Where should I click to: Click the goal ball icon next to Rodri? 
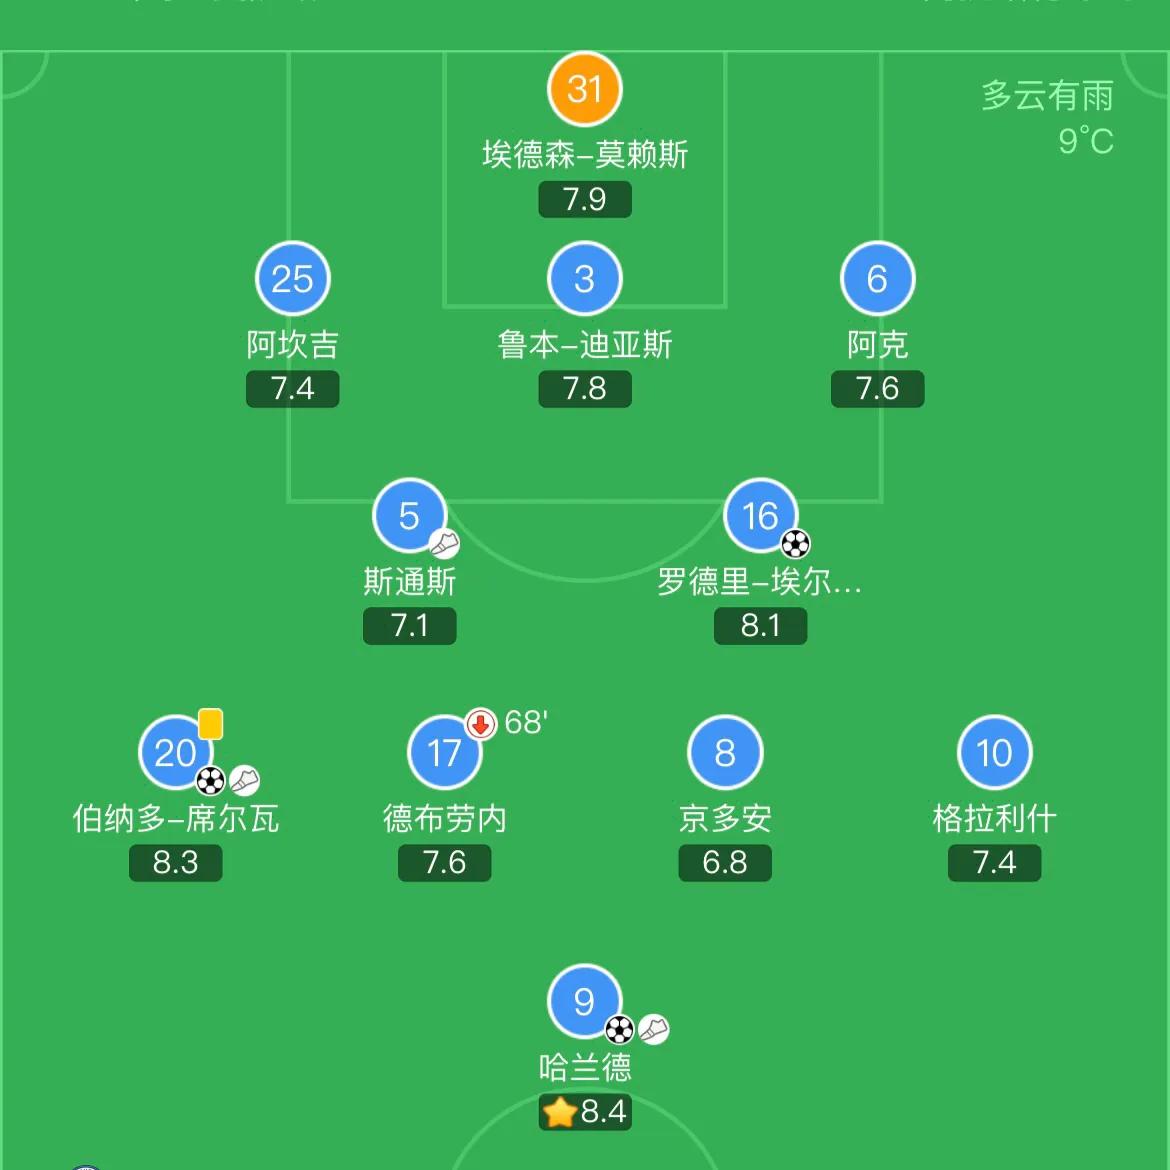tap(796, 543)
